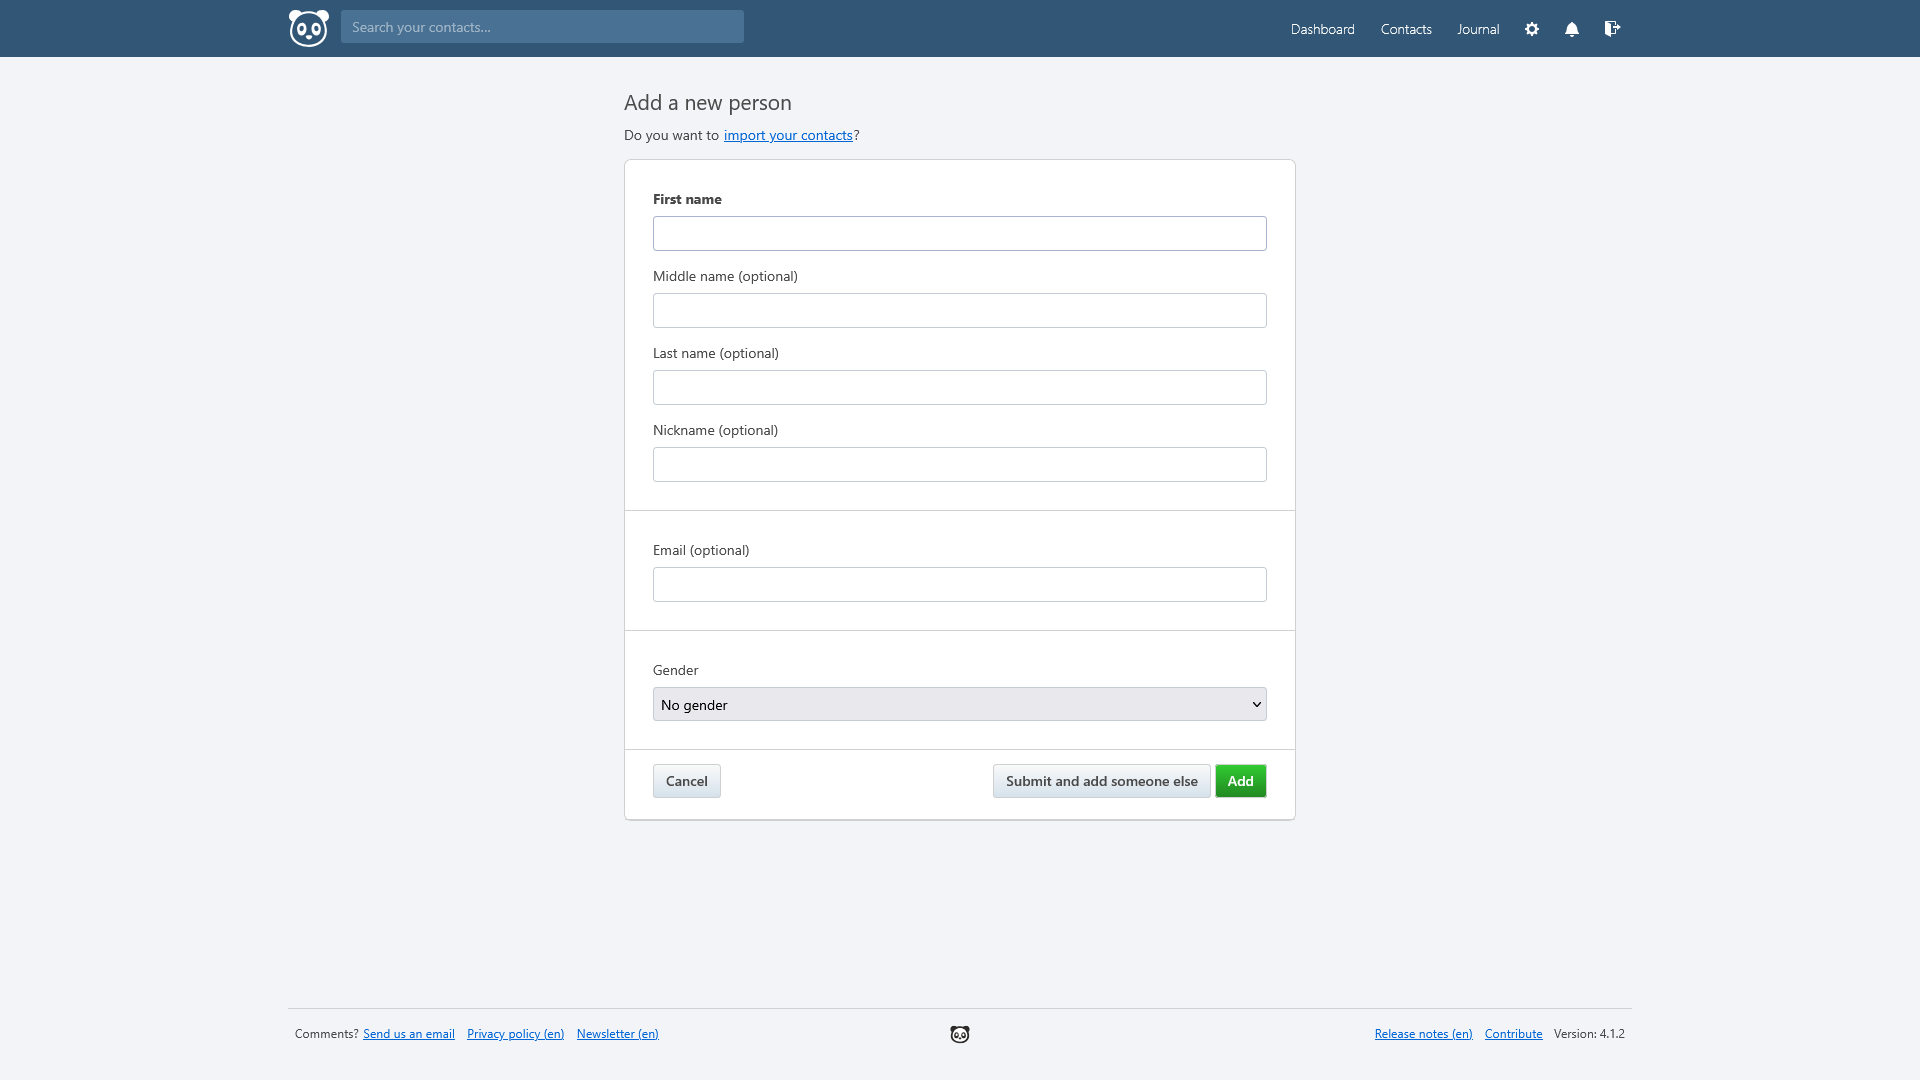The image size is (1920, 1080).
Task: Click the panda logo in the header
Action: [308, 28]
